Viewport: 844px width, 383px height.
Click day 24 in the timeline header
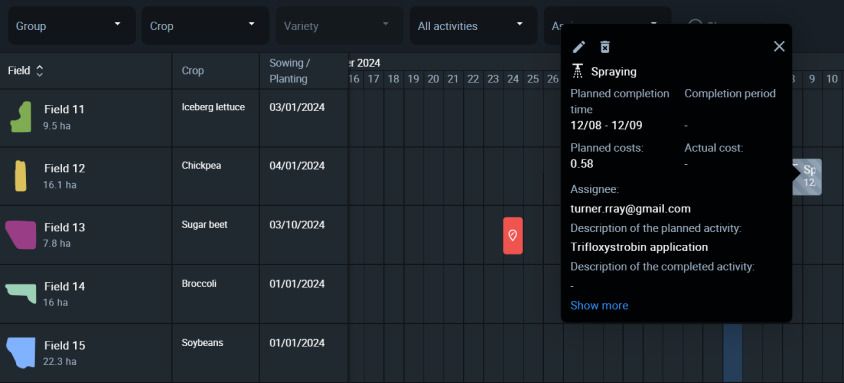[x=513, y=80]
